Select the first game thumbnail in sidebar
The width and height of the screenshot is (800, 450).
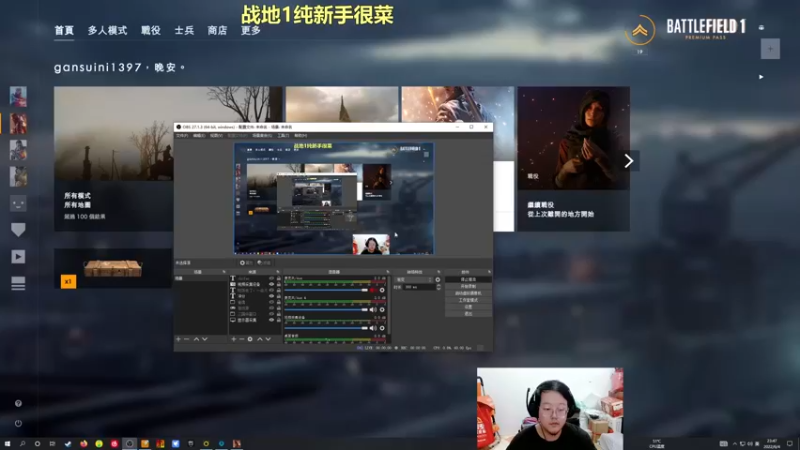point(18,96)
